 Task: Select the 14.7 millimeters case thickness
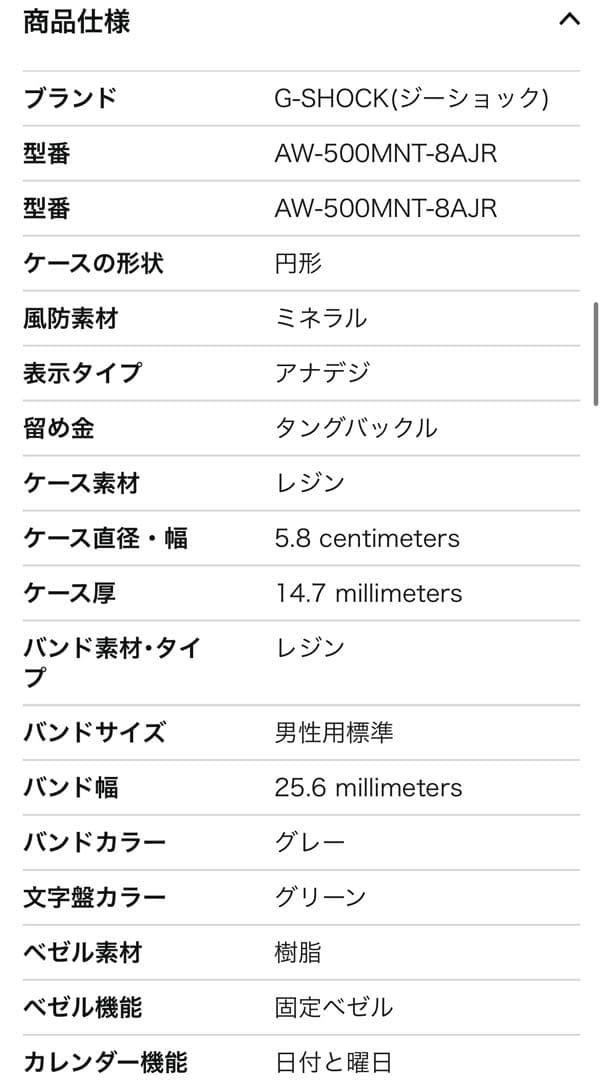point(368,593)
